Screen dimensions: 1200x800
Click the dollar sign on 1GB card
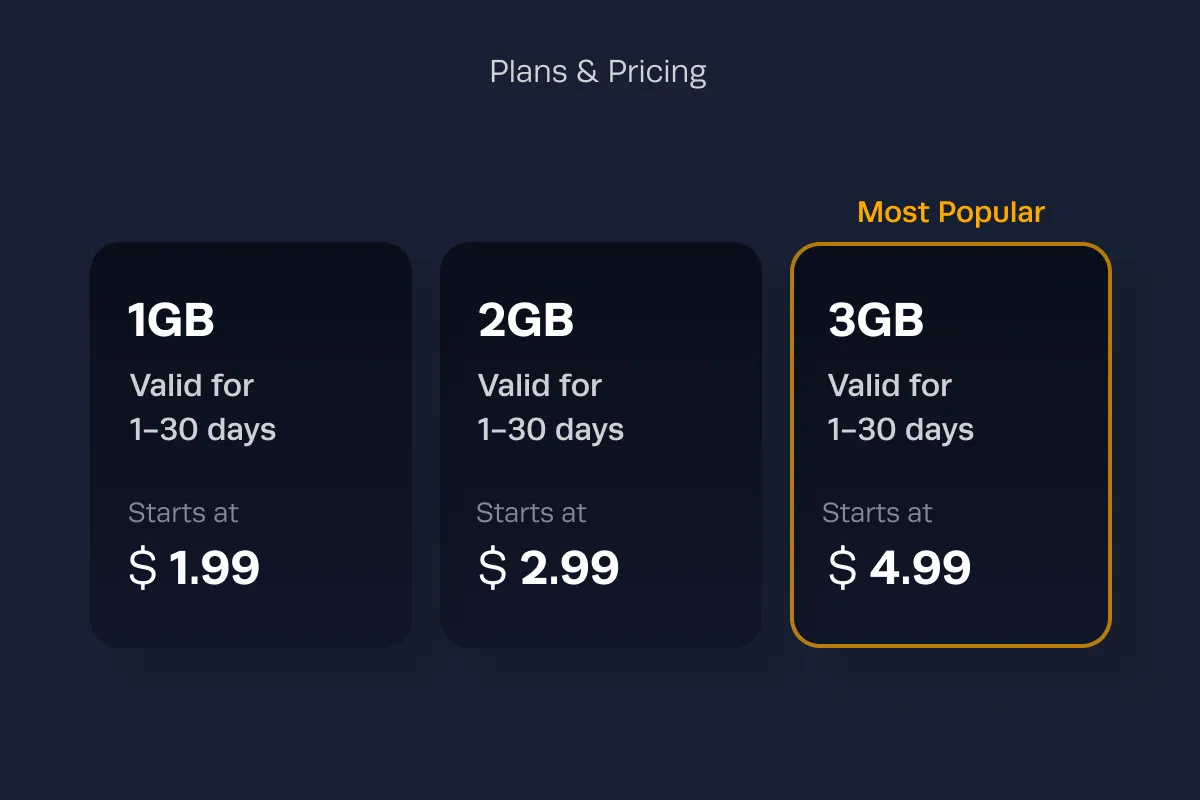click(x=143, y=568)
